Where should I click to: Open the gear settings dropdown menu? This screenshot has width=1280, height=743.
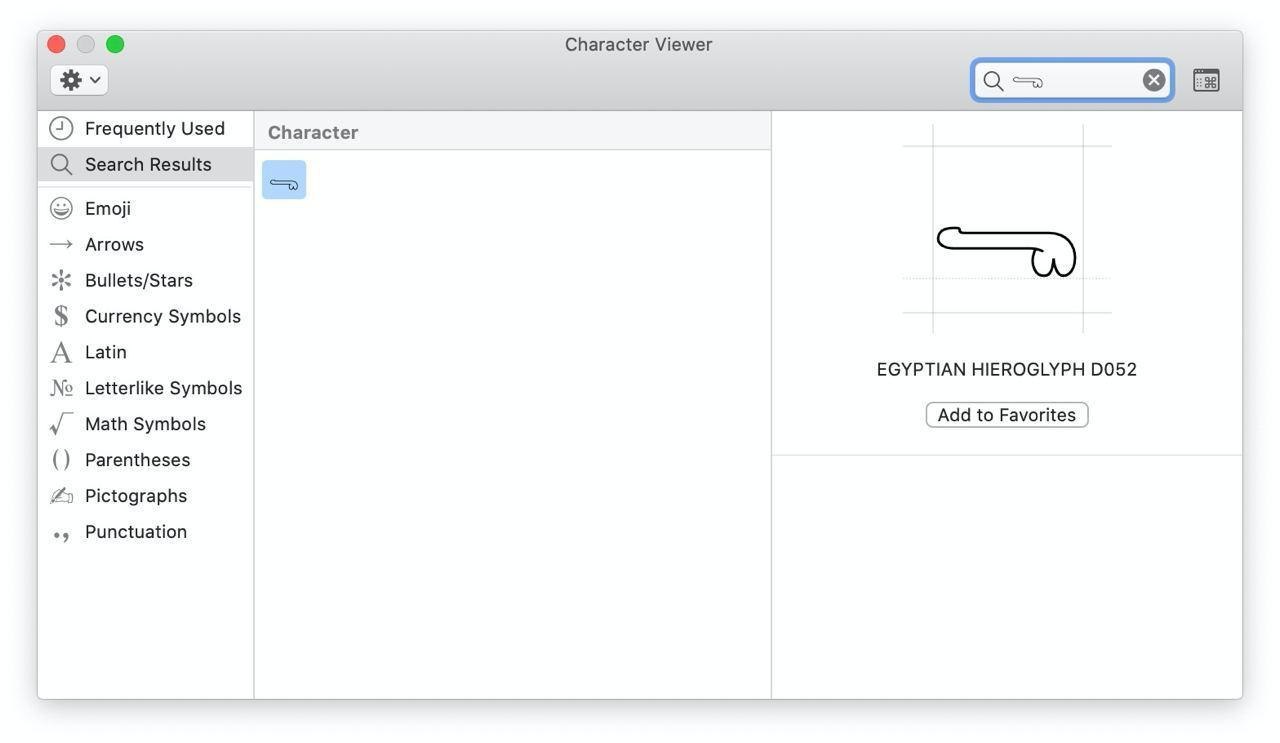point(79,80)
